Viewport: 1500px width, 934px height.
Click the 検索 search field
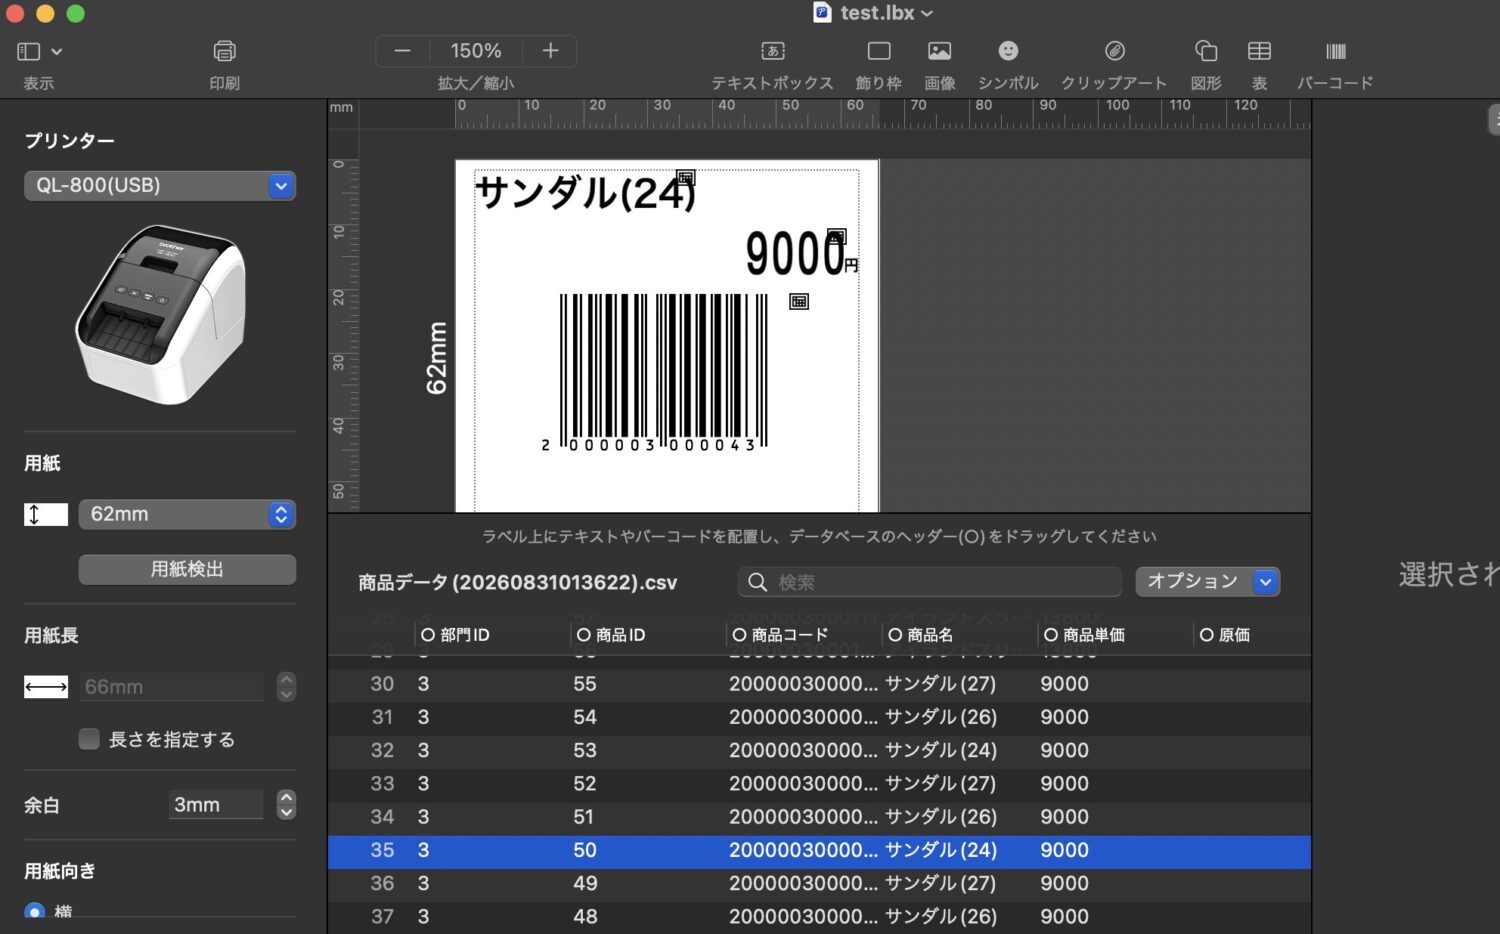click(930, 582)
